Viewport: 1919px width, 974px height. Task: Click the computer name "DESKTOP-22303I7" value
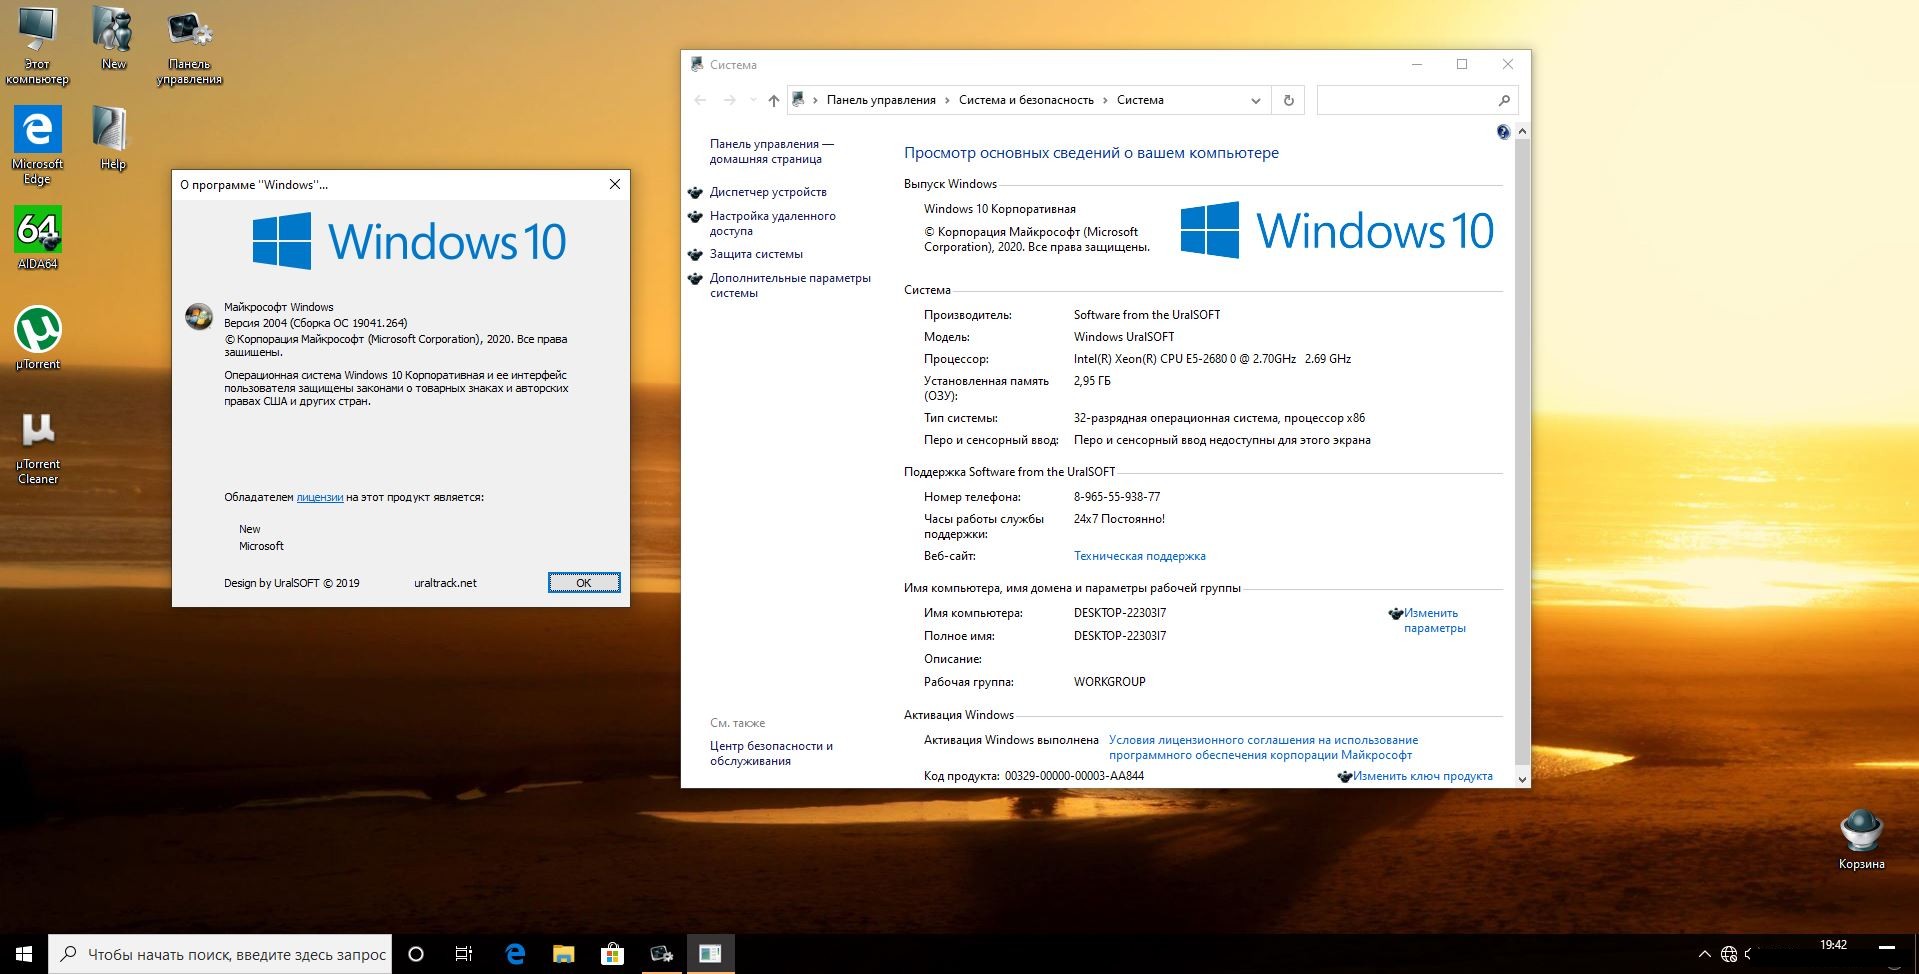[x=1120, y=613]
